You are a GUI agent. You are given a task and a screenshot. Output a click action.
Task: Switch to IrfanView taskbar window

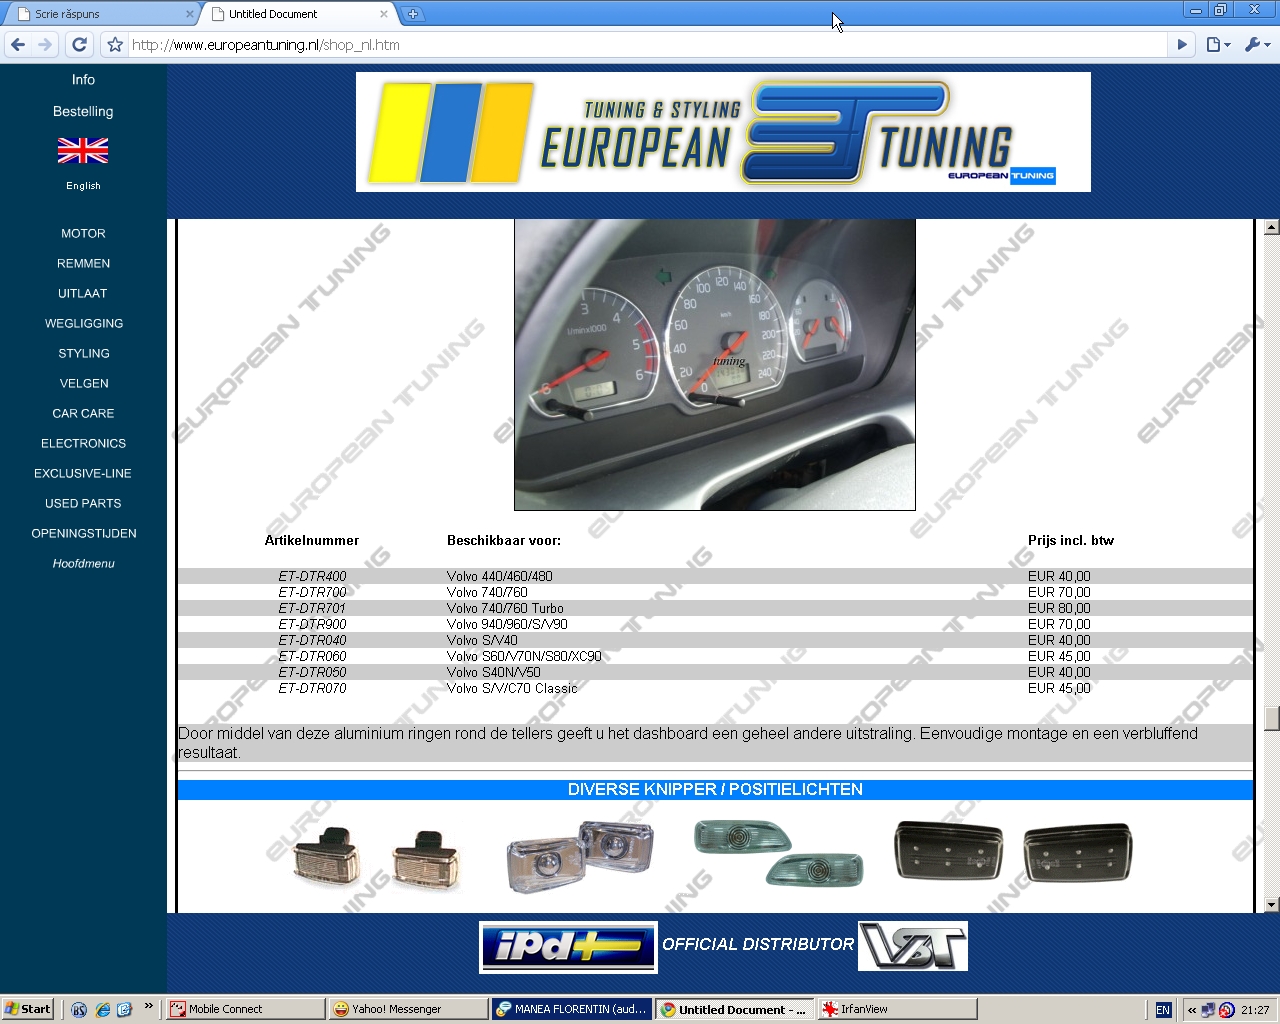(897, 1009)
